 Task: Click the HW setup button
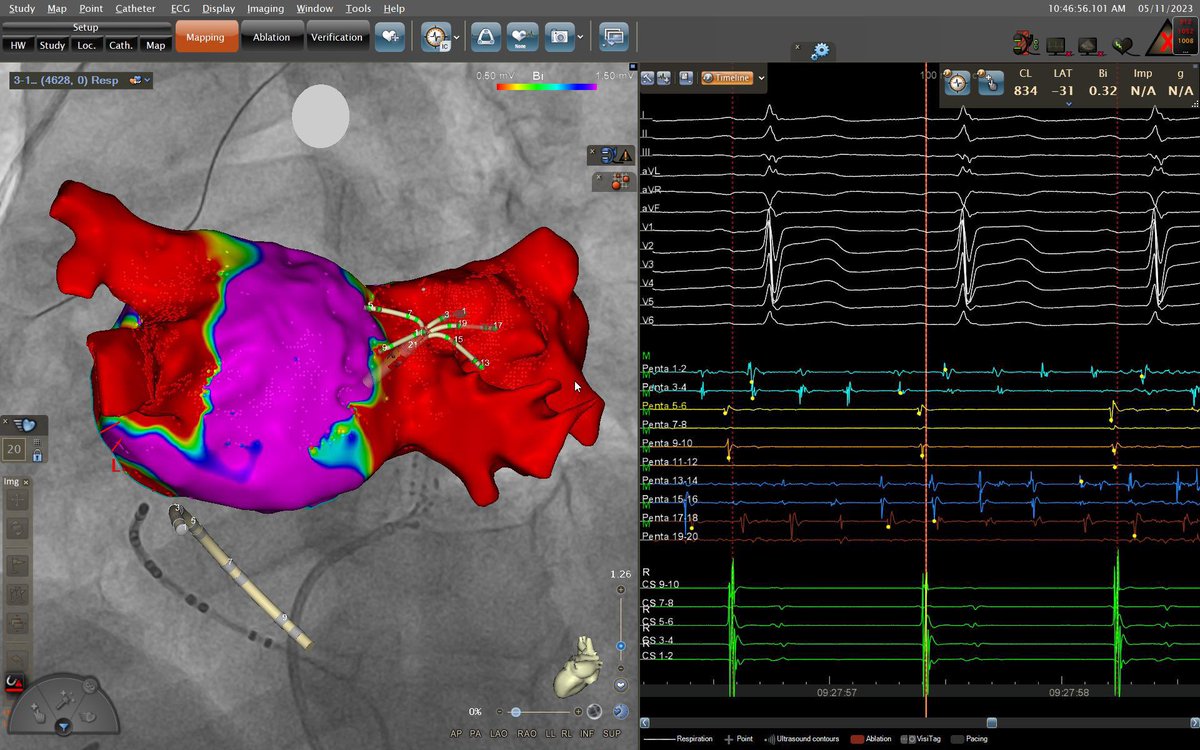pos(18,45)
